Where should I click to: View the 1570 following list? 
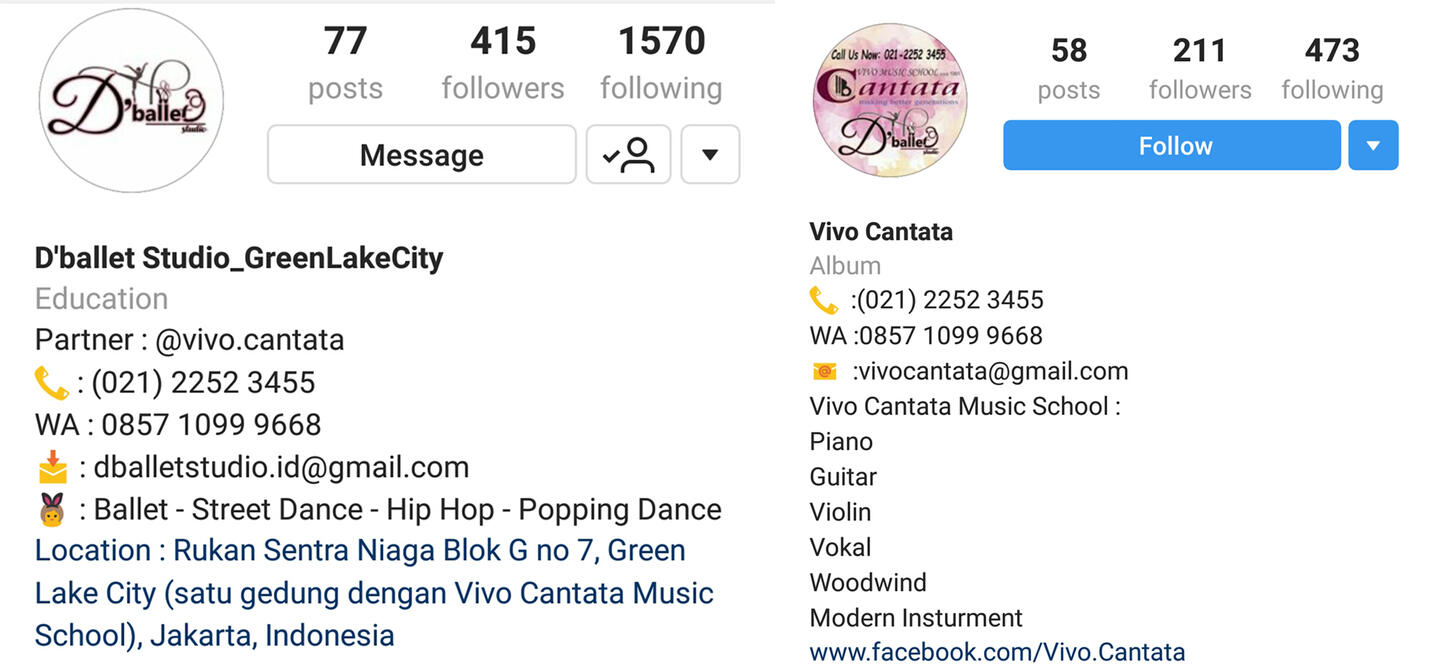[661, 63]
